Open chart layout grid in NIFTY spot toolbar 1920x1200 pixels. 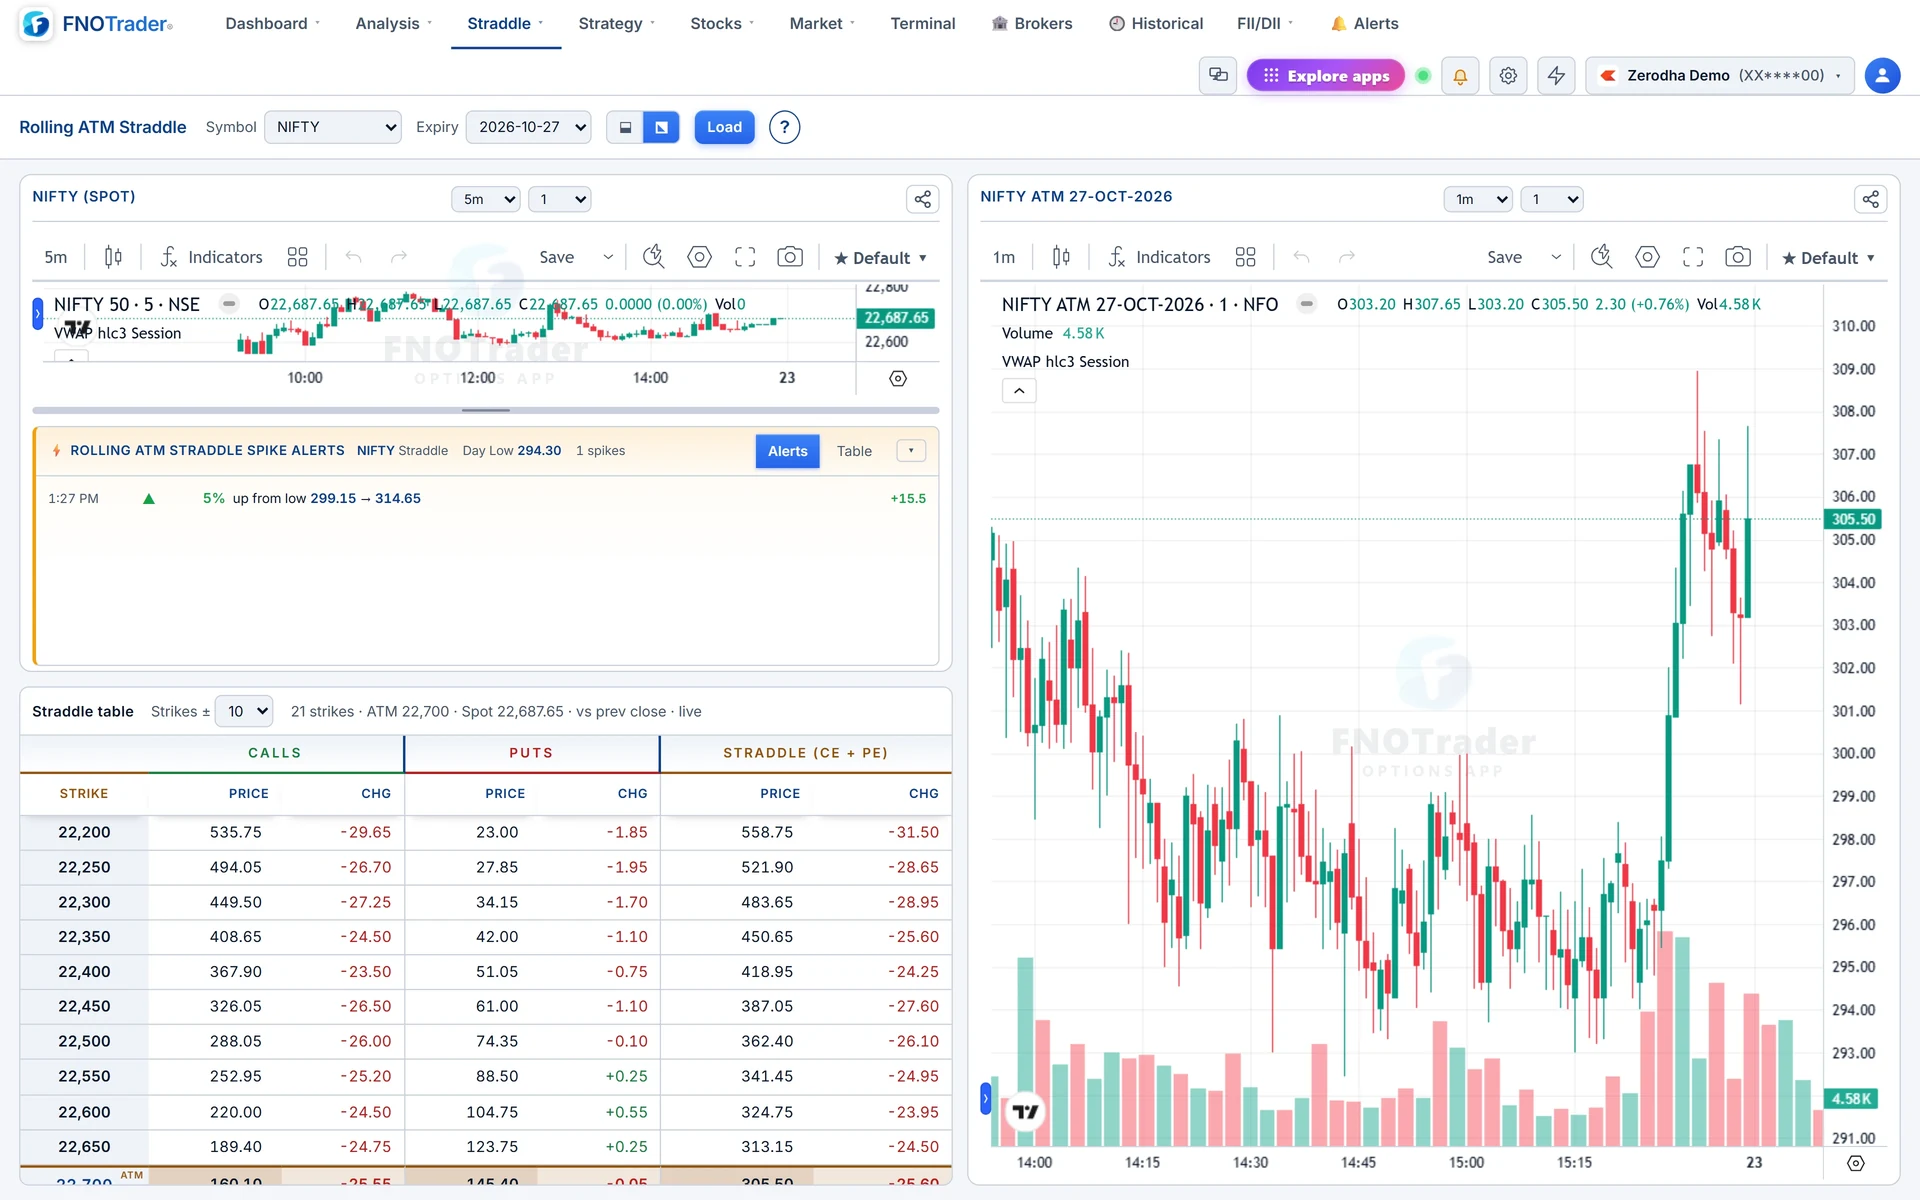[297, 257]
